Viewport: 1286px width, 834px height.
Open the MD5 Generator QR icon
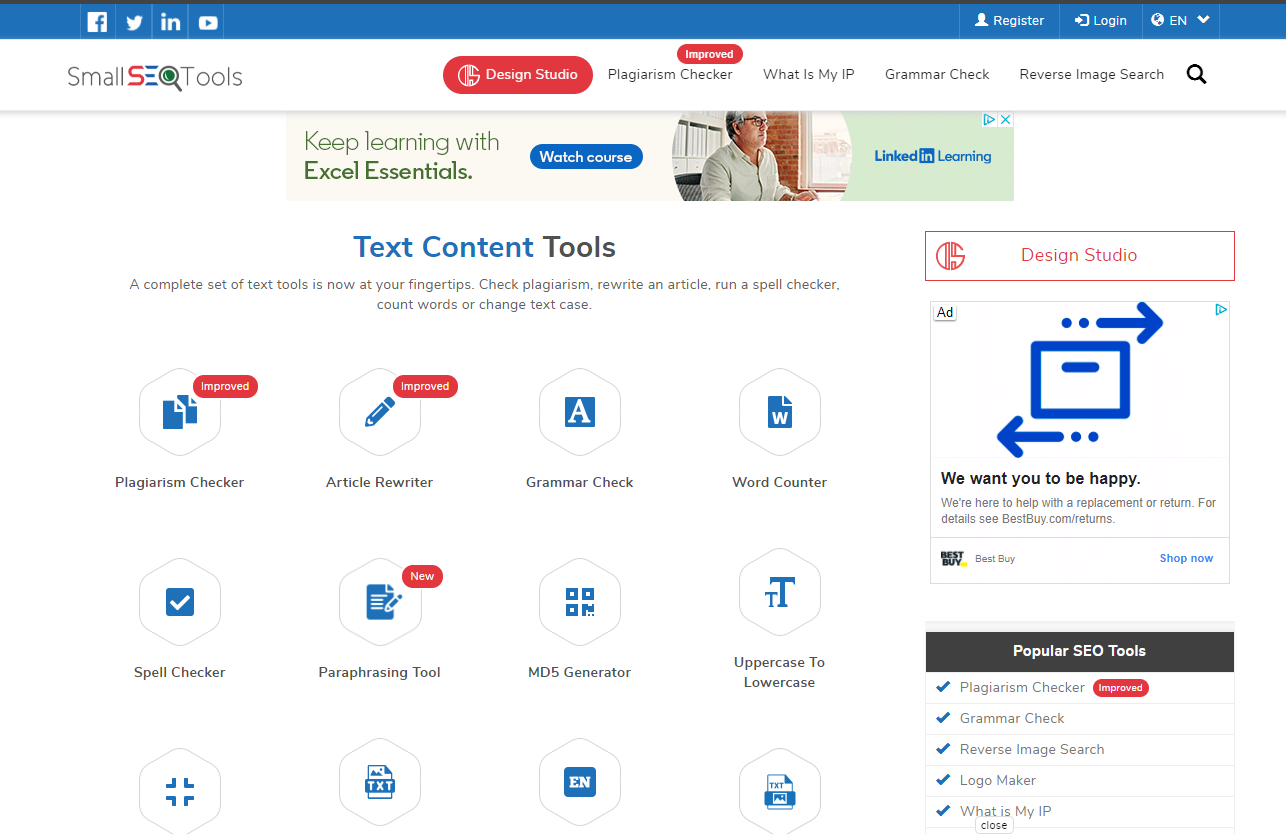[580, 601]
